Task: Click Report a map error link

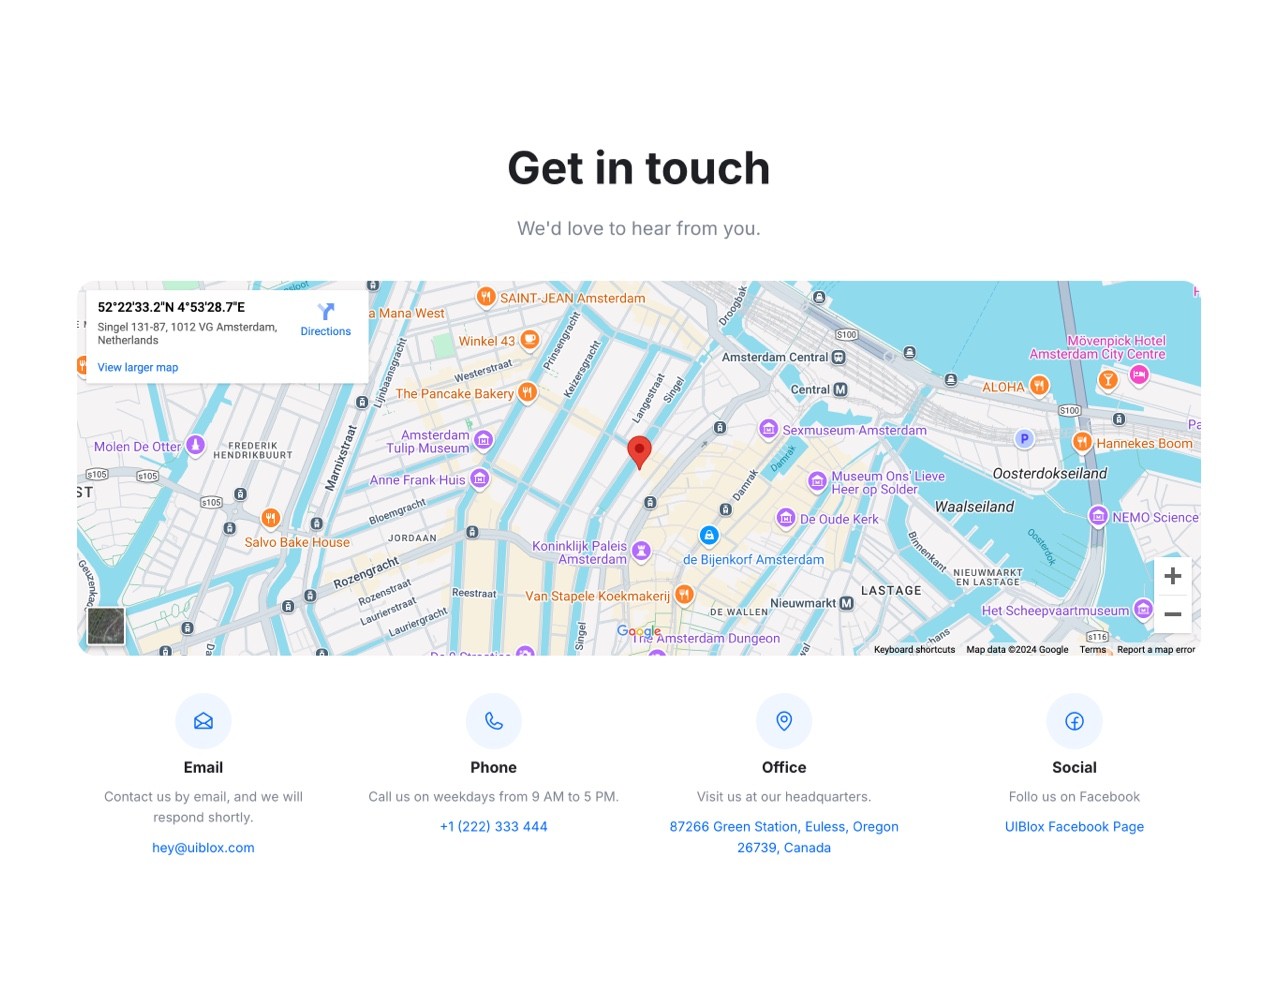Action: [1156, 649]
